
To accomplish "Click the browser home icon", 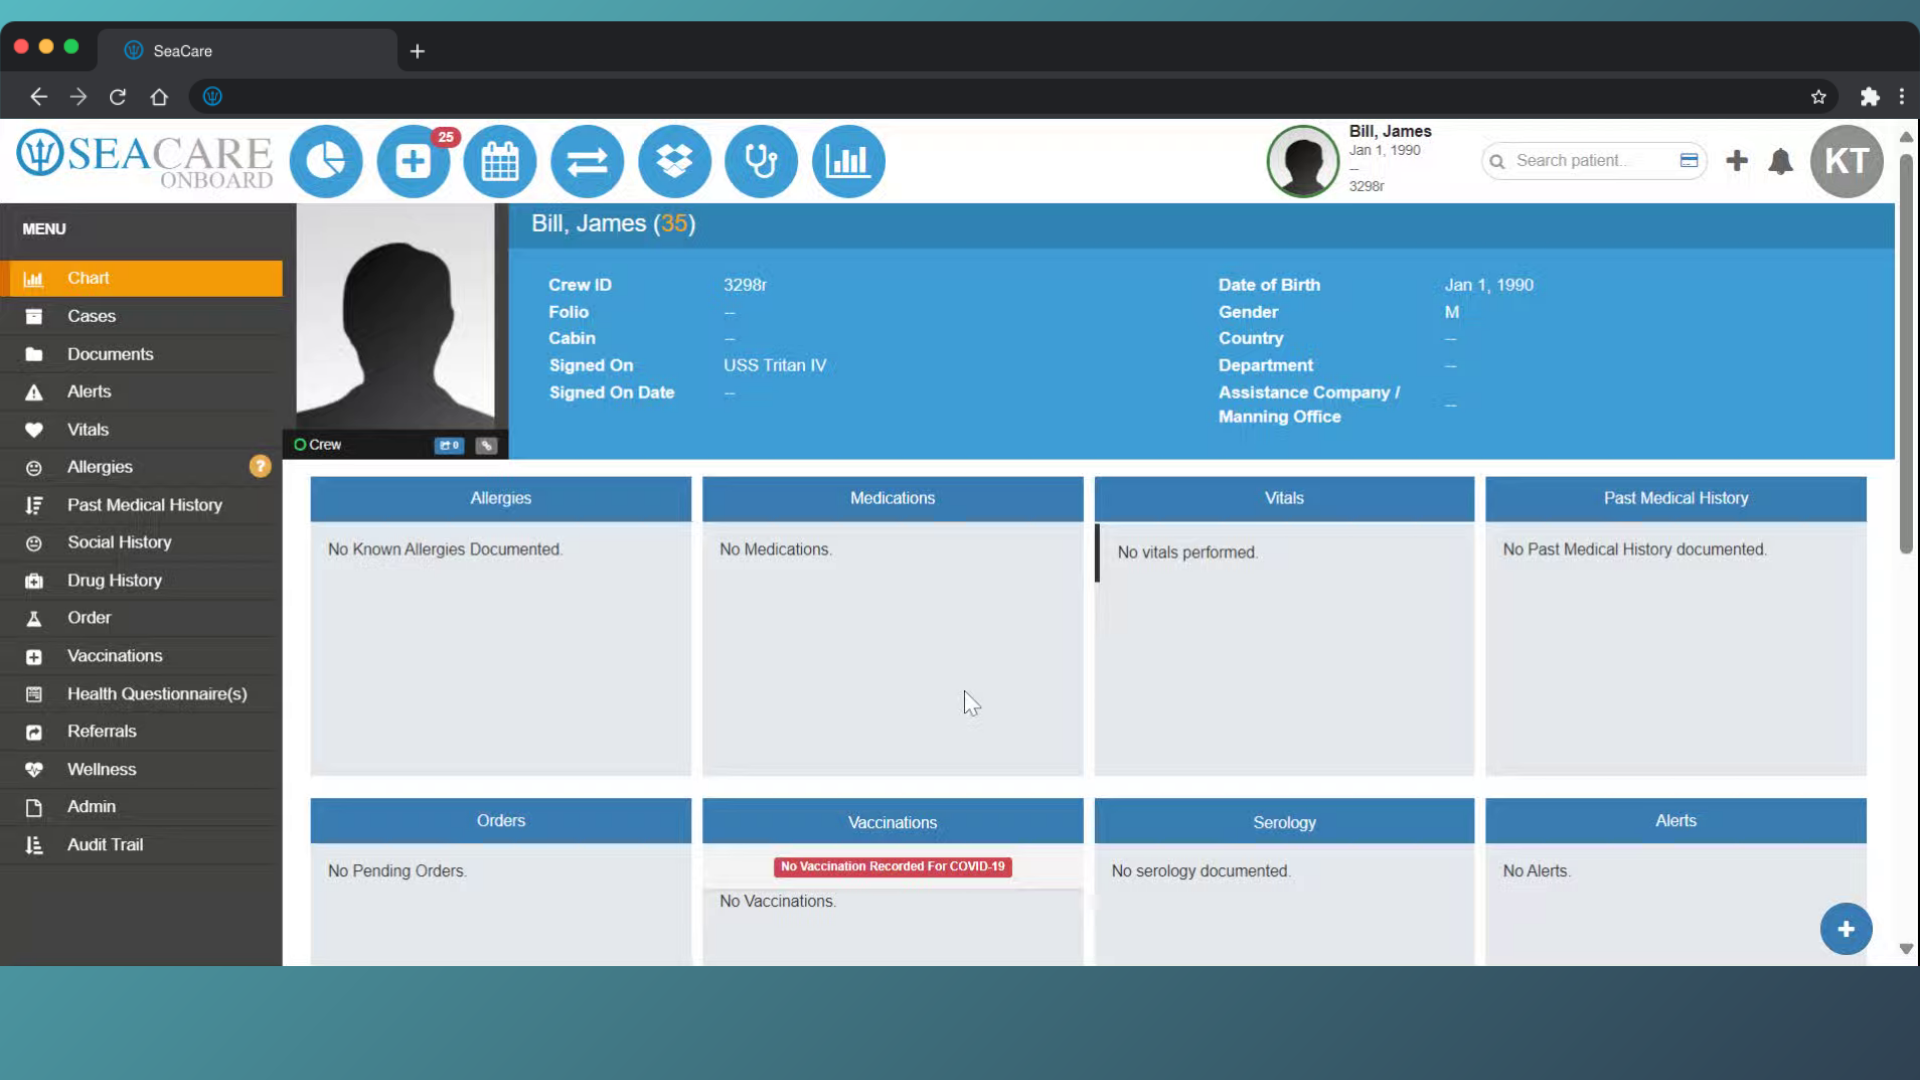I will click(x=159, y=97).
